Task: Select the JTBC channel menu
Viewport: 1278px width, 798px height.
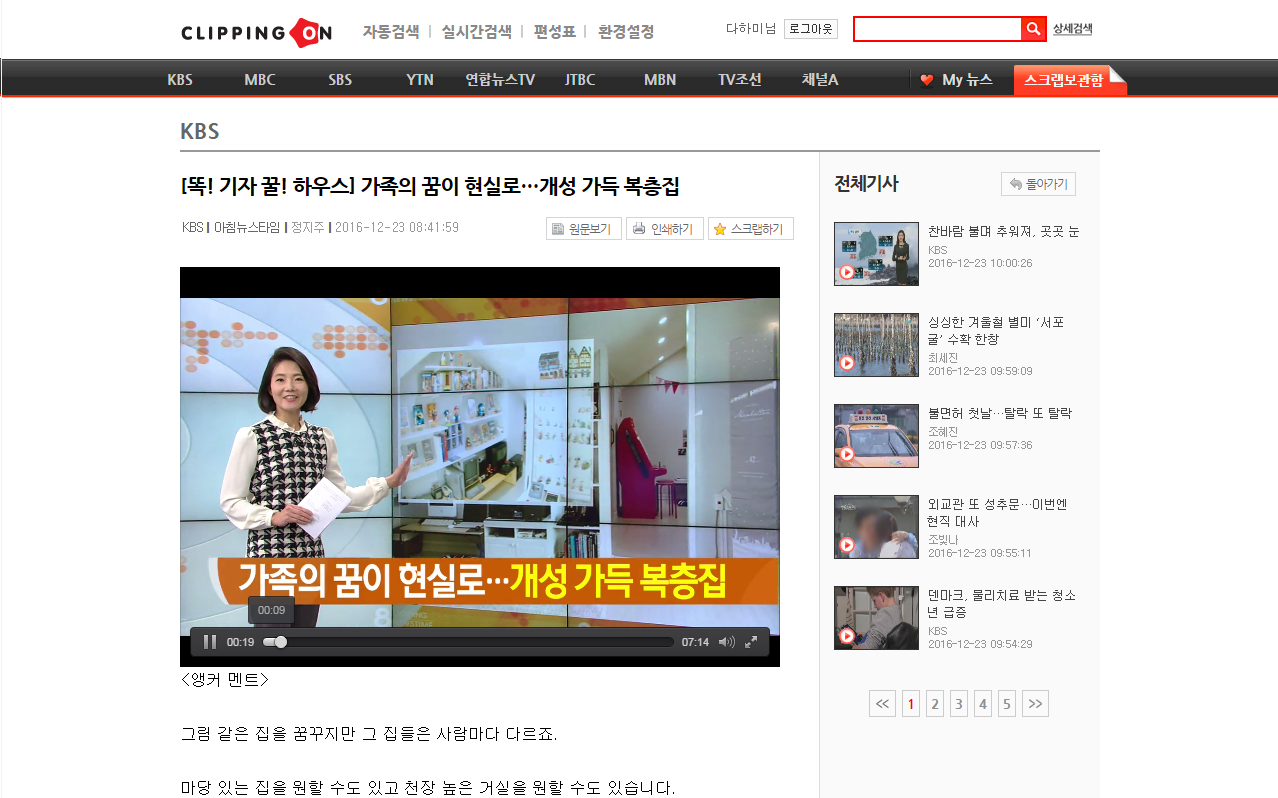Action: 580,80
